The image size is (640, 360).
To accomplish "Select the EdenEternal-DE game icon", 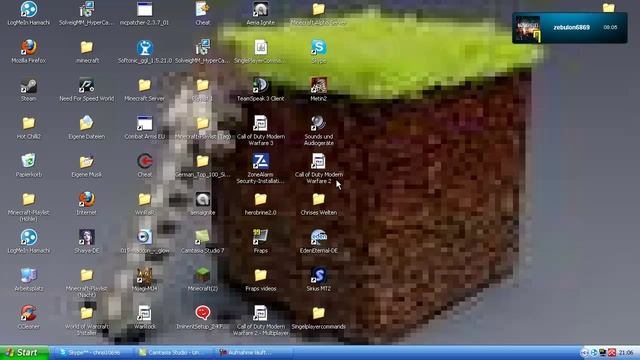I will (318, 237).
